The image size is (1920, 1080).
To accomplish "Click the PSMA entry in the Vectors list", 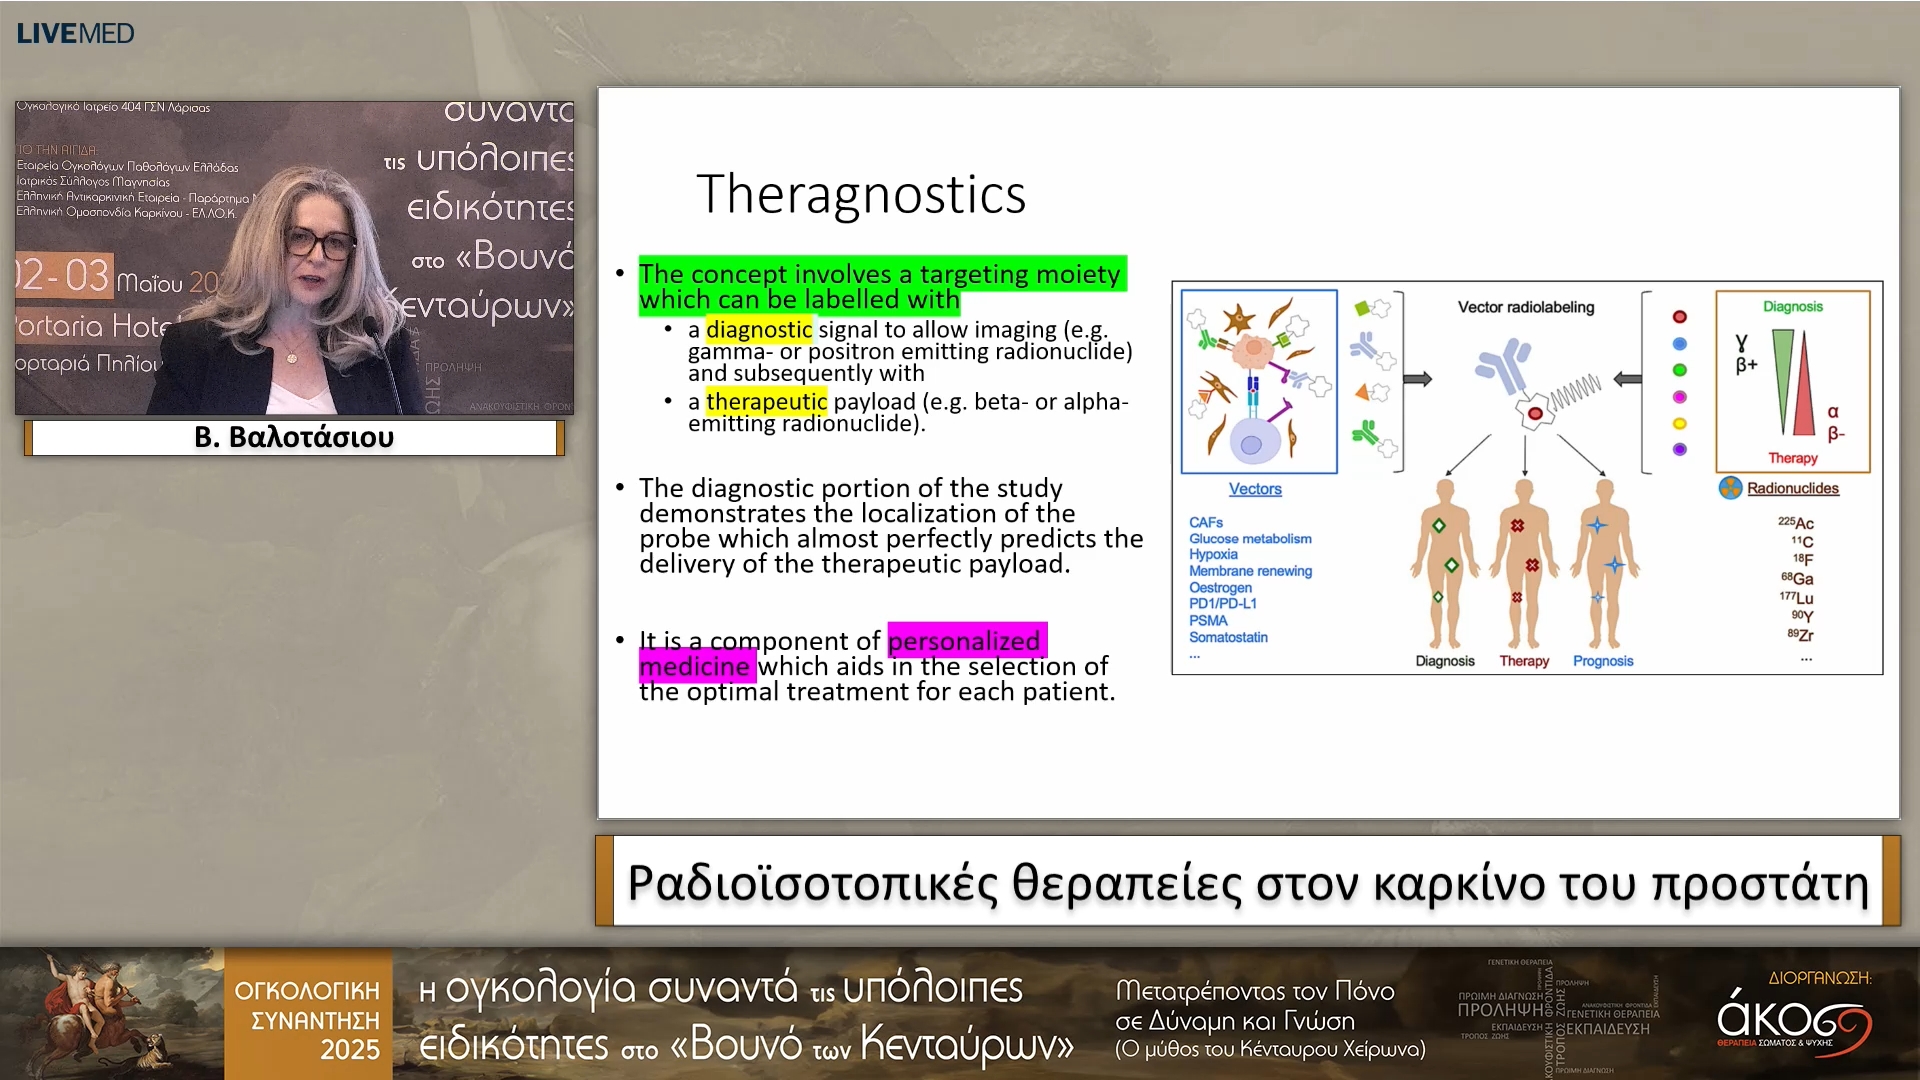I will tap(1208, 620).
